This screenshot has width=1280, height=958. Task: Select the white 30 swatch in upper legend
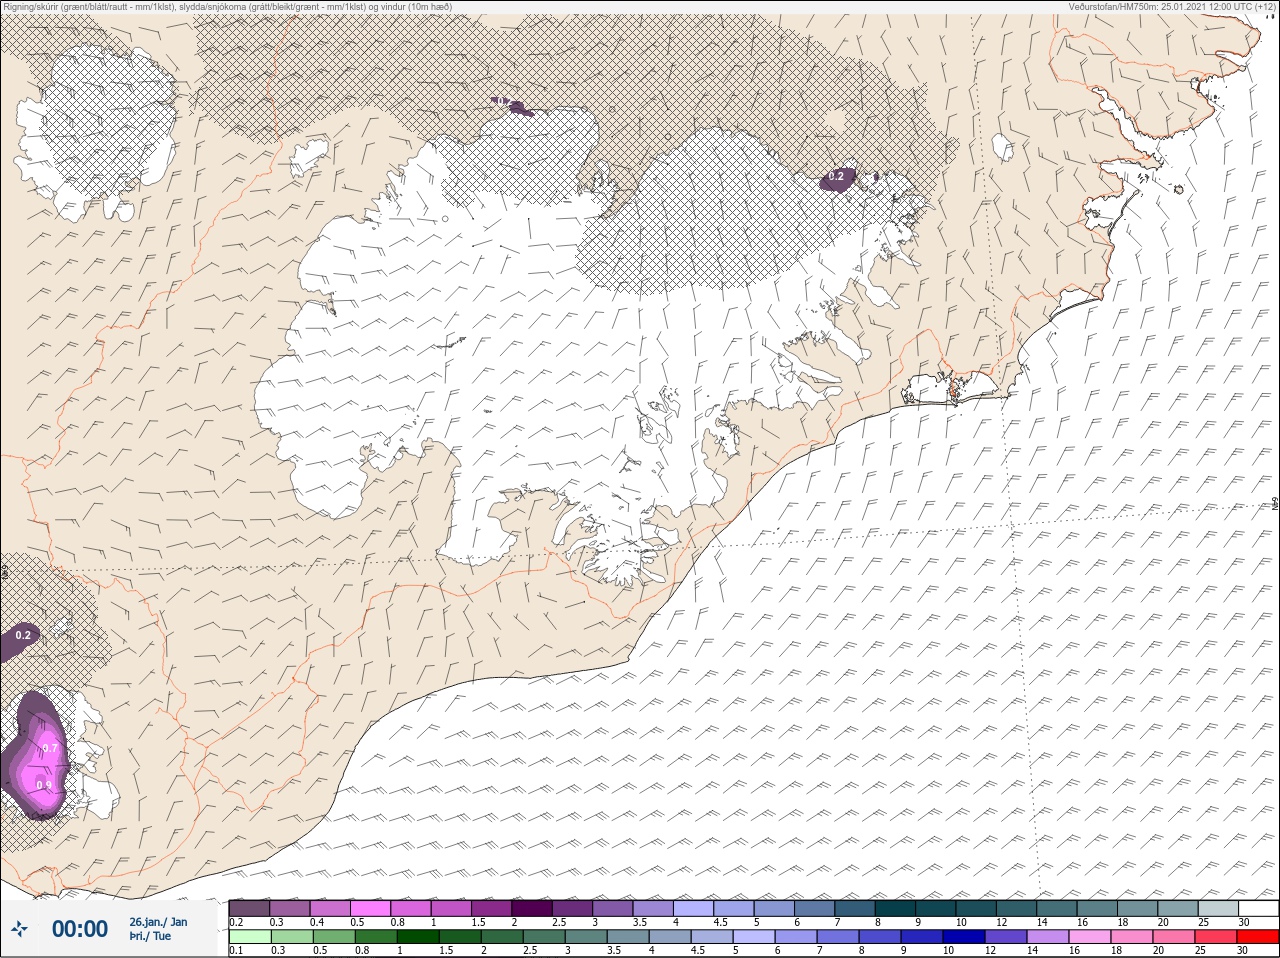coord(1259,908)
